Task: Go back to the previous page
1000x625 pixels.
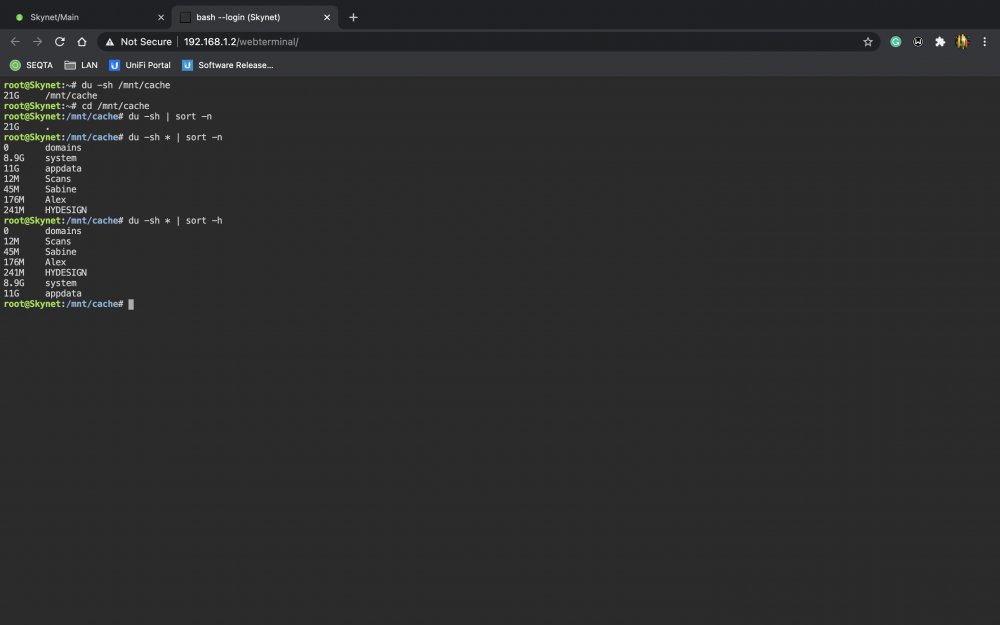Action: [x=15, y=41]
